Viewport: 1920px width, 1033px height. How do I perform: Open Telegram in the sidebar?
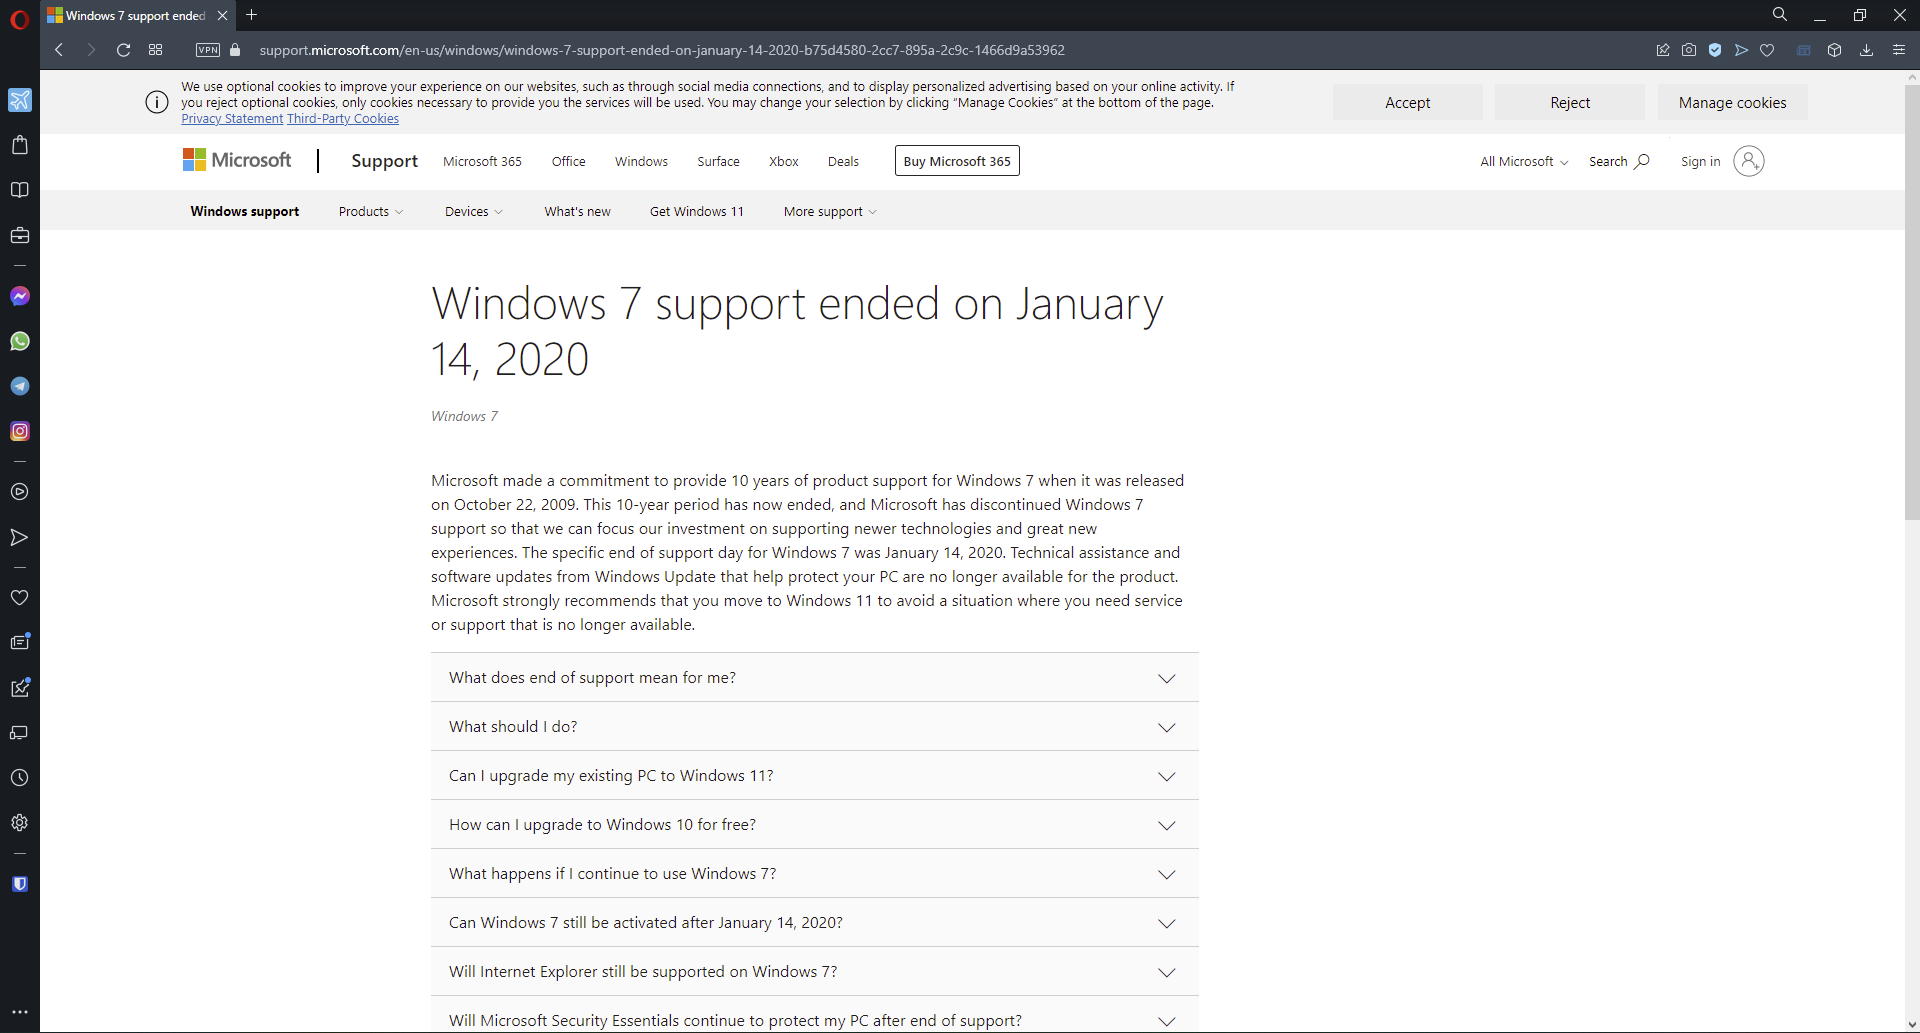click(20, 386)
